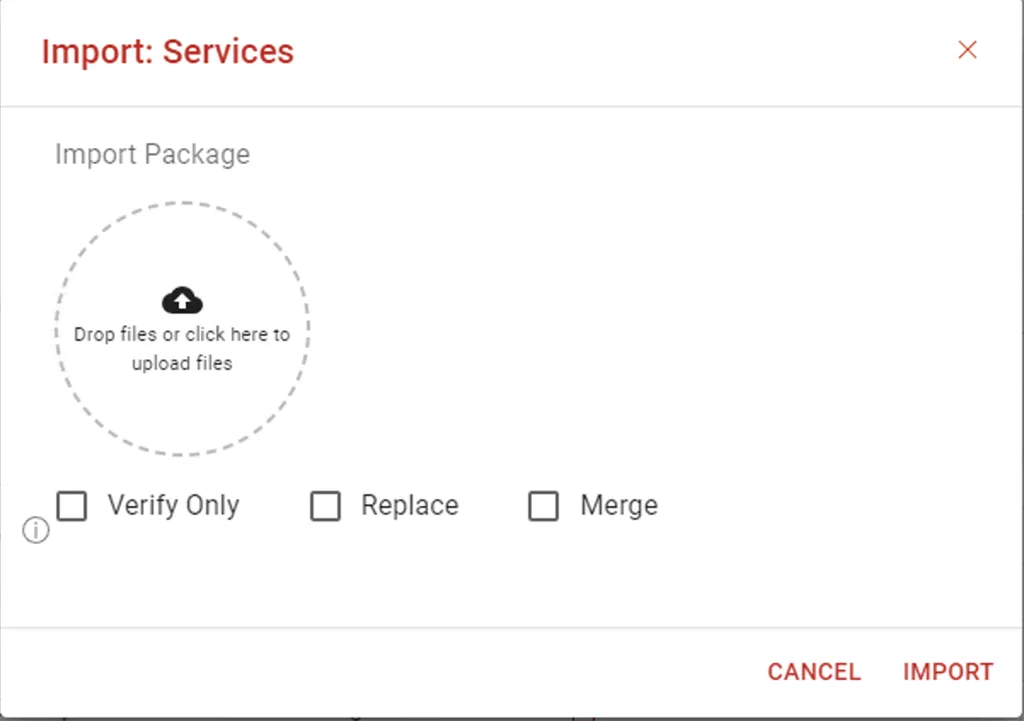The width and height of the screenshot is (1024, 721).
Task: Click the 'Replace' option label
Action: pos(410,505)
